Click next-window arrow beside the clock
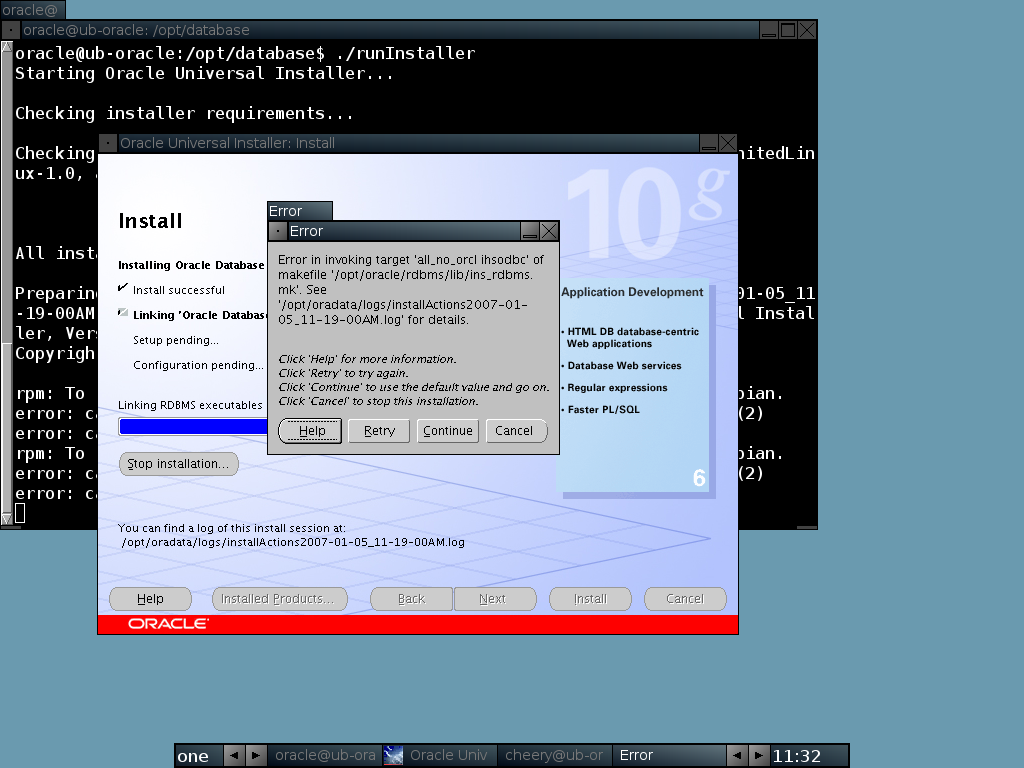Image resolution: width=1024 pixels, height=768 pixels. point(759,756)
